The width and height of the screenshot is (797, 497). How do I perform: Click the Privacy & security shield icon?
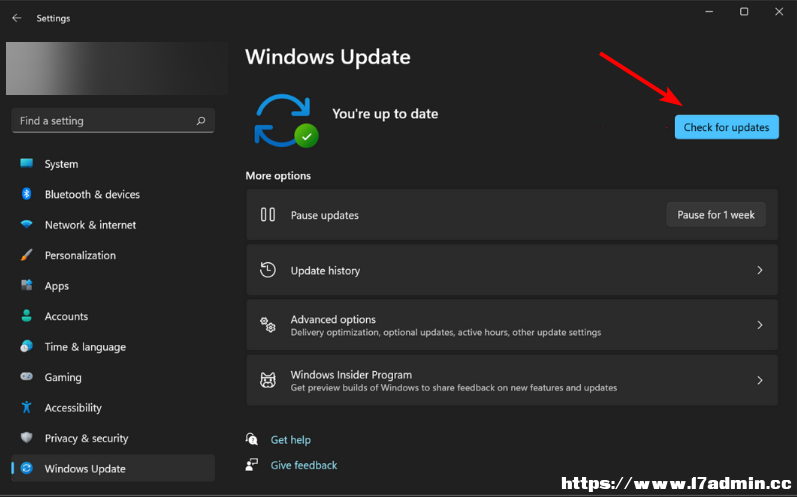pyautogui.click(x=26, y=438)
